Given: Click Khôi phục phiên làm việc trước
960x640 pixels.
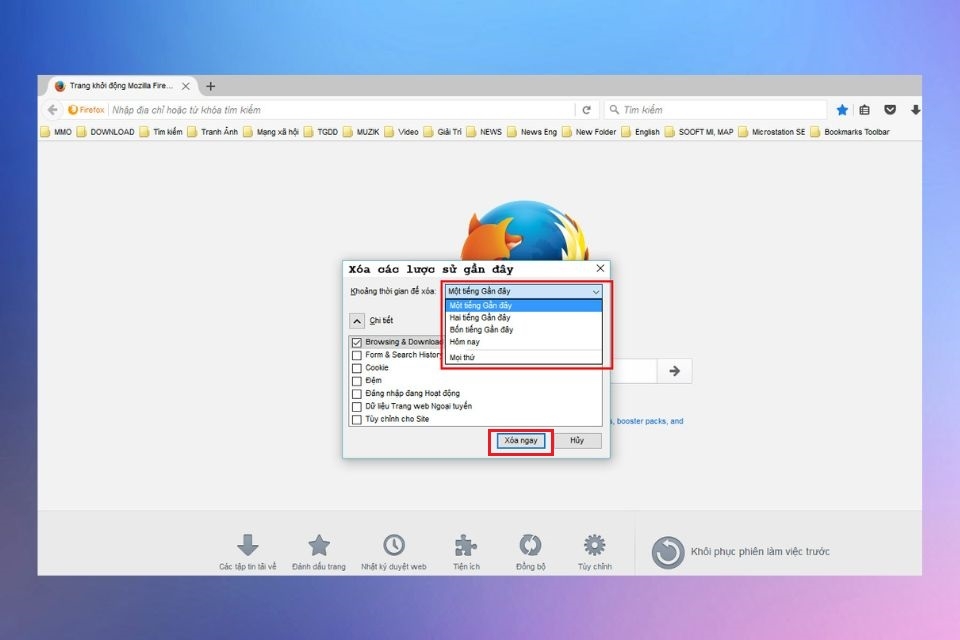Looking at the screenshot, I should tap(741, 552).
